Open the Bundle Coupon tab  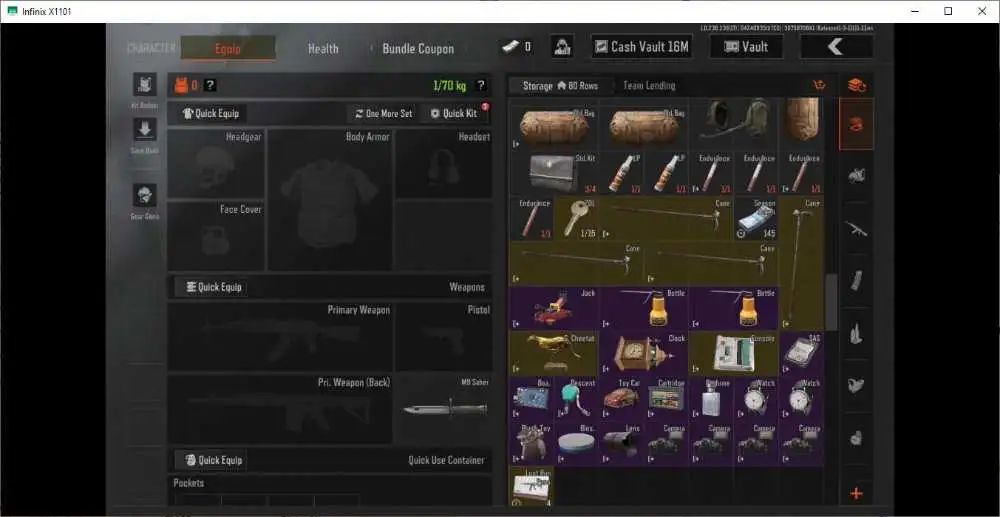[418, 48]
